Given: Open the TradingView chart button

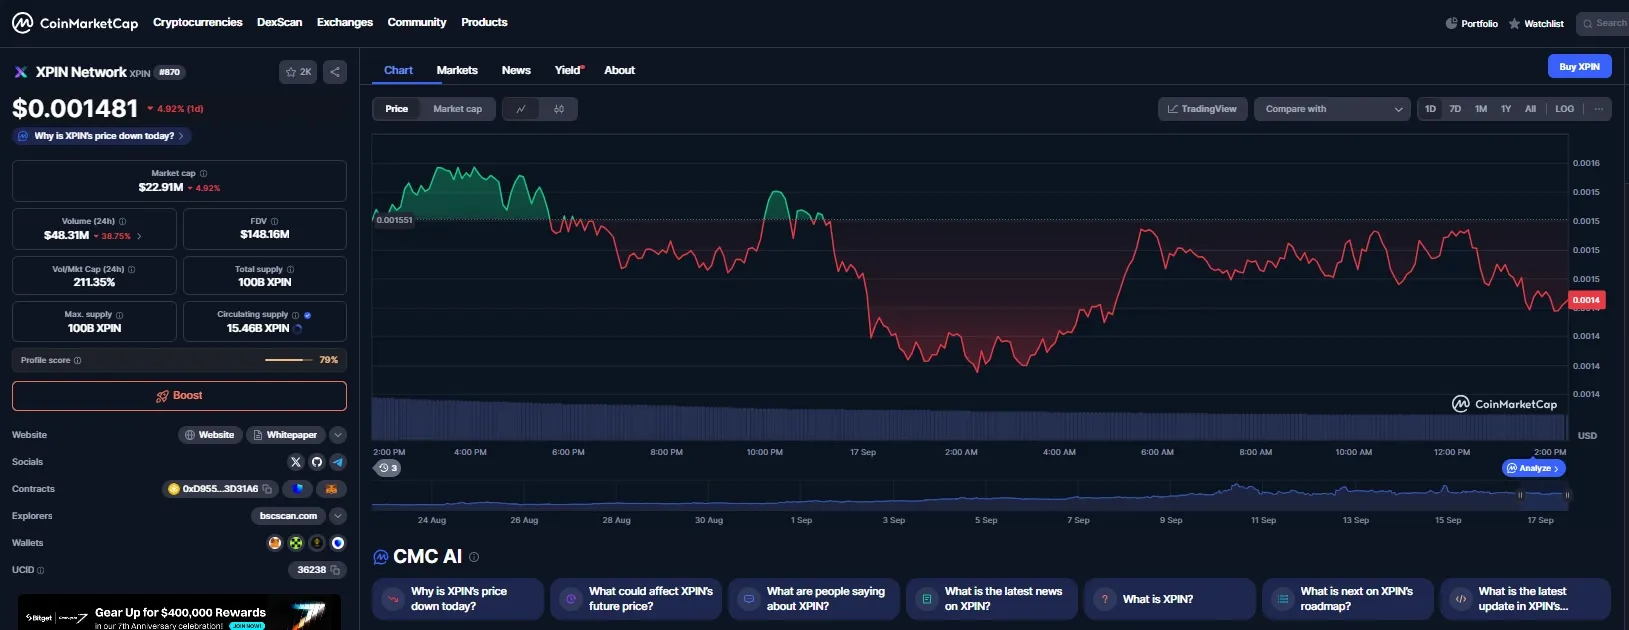Looking at the screenshot, I should [x=1202, y=109].
